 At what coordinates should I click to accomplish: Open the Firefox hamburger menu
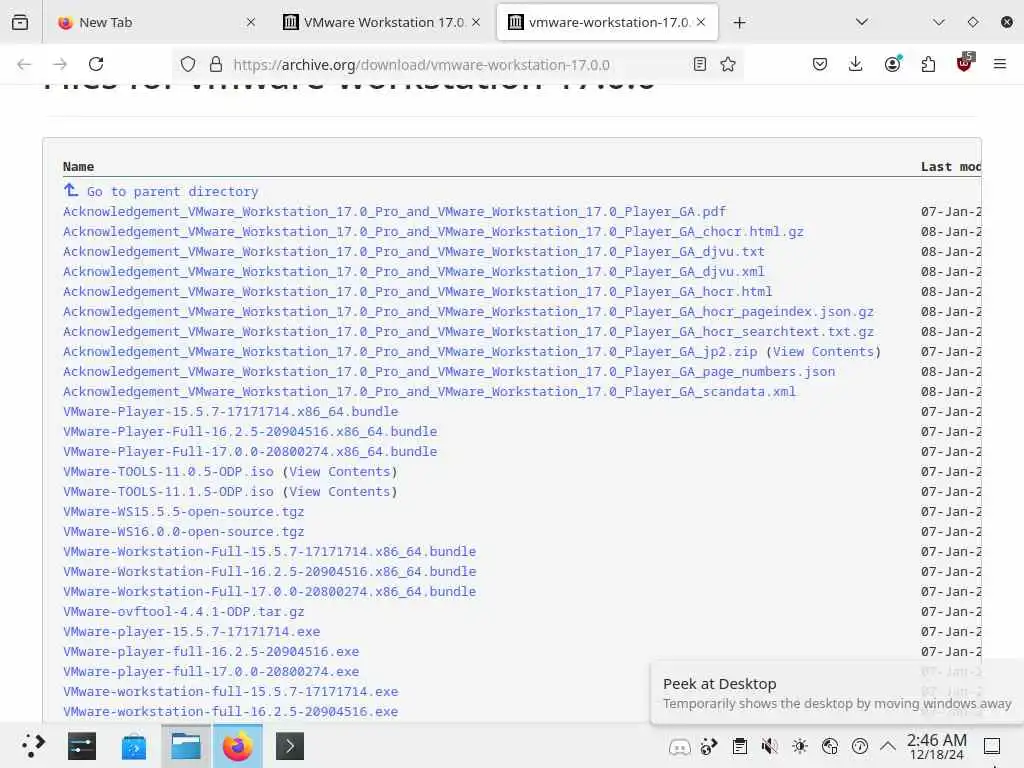[1000, 64]
